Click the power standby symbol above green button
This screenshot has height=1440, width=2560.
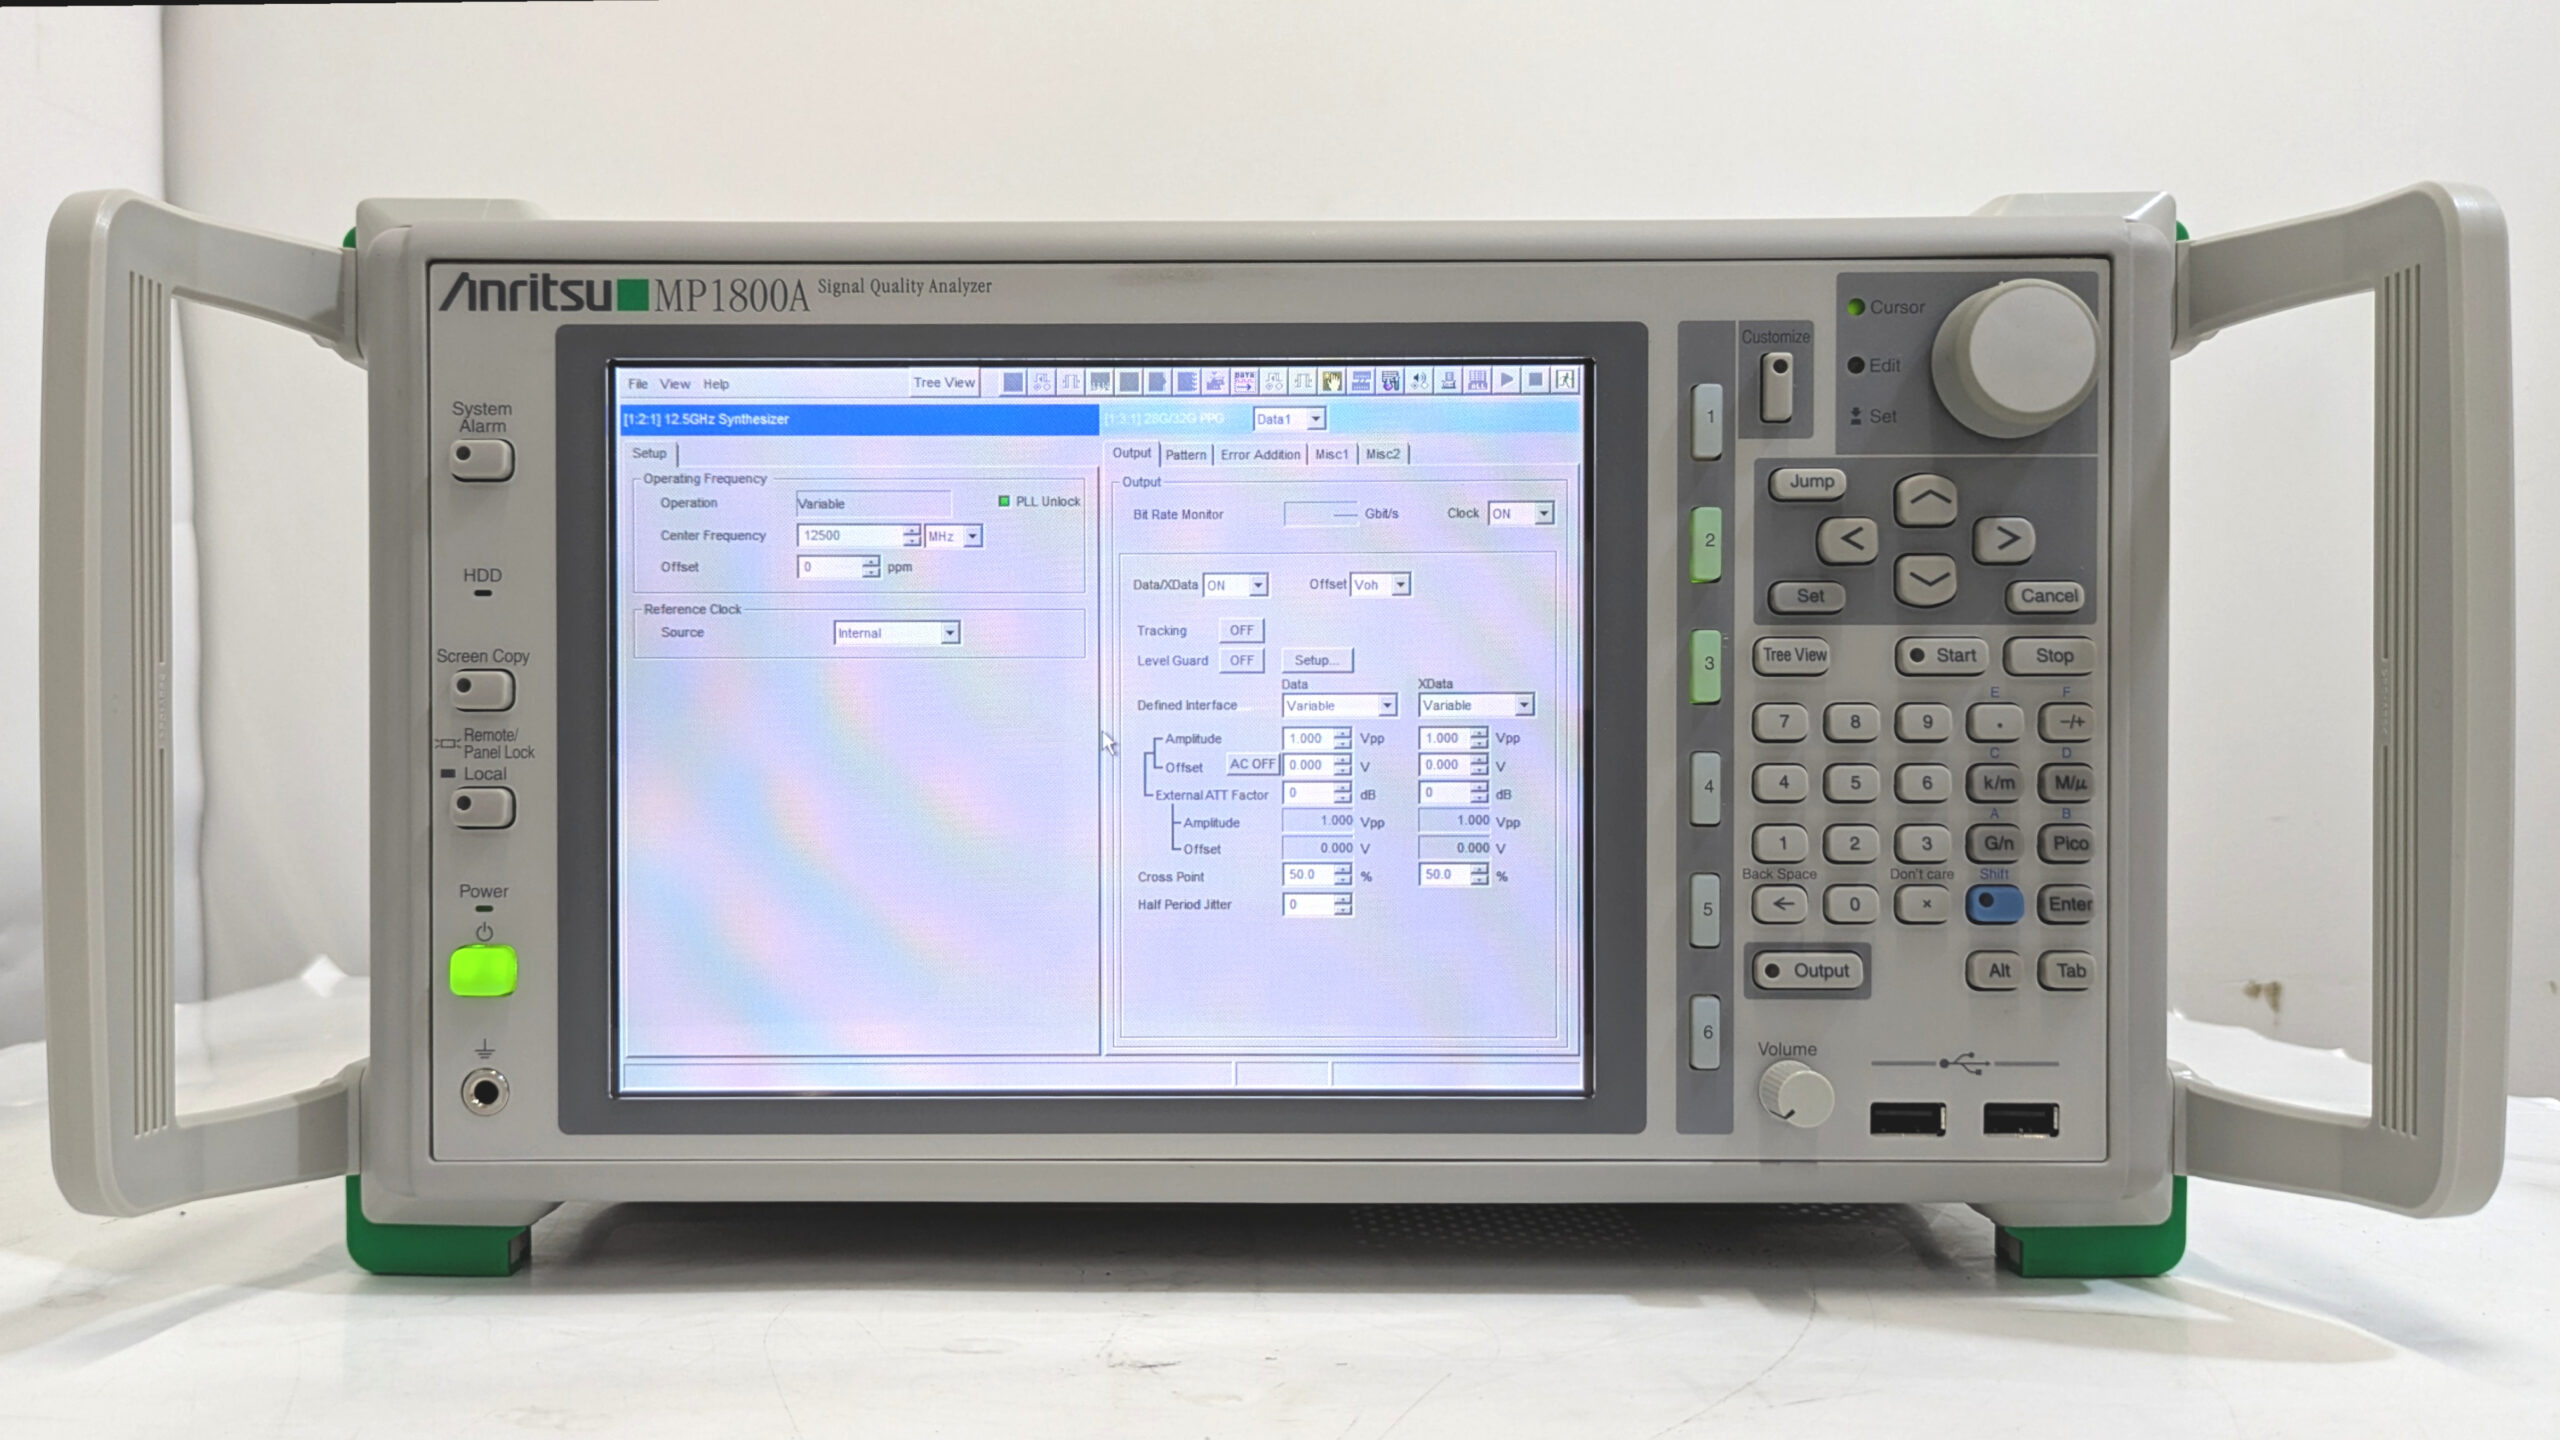tap(484, 933)
